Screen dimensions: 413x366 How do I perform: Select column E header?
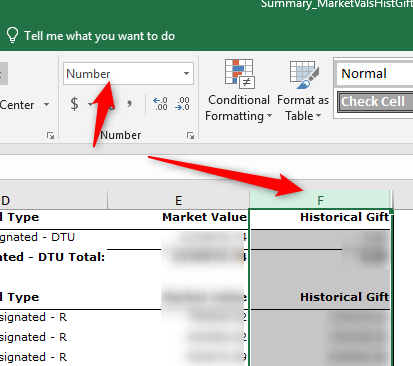pyautogui.click(x=179, y=200)
